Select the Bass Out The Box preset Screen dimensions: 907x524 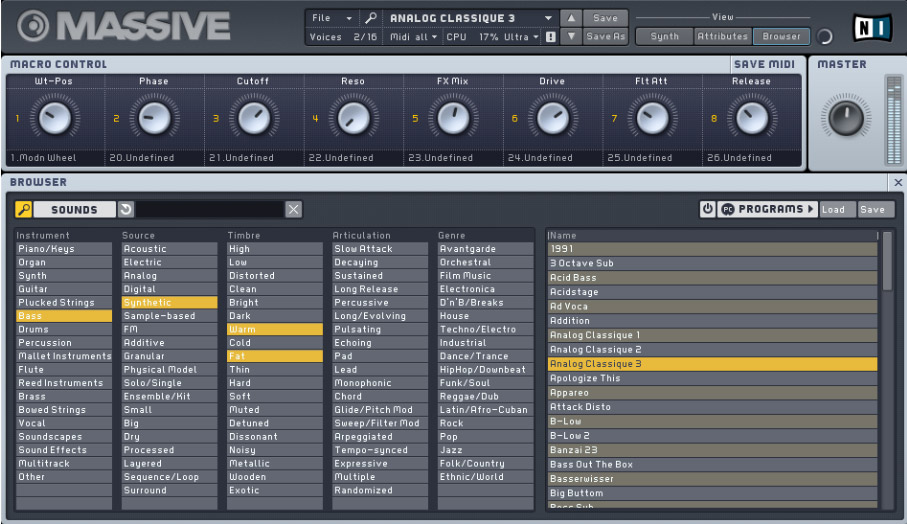point(712,464)
